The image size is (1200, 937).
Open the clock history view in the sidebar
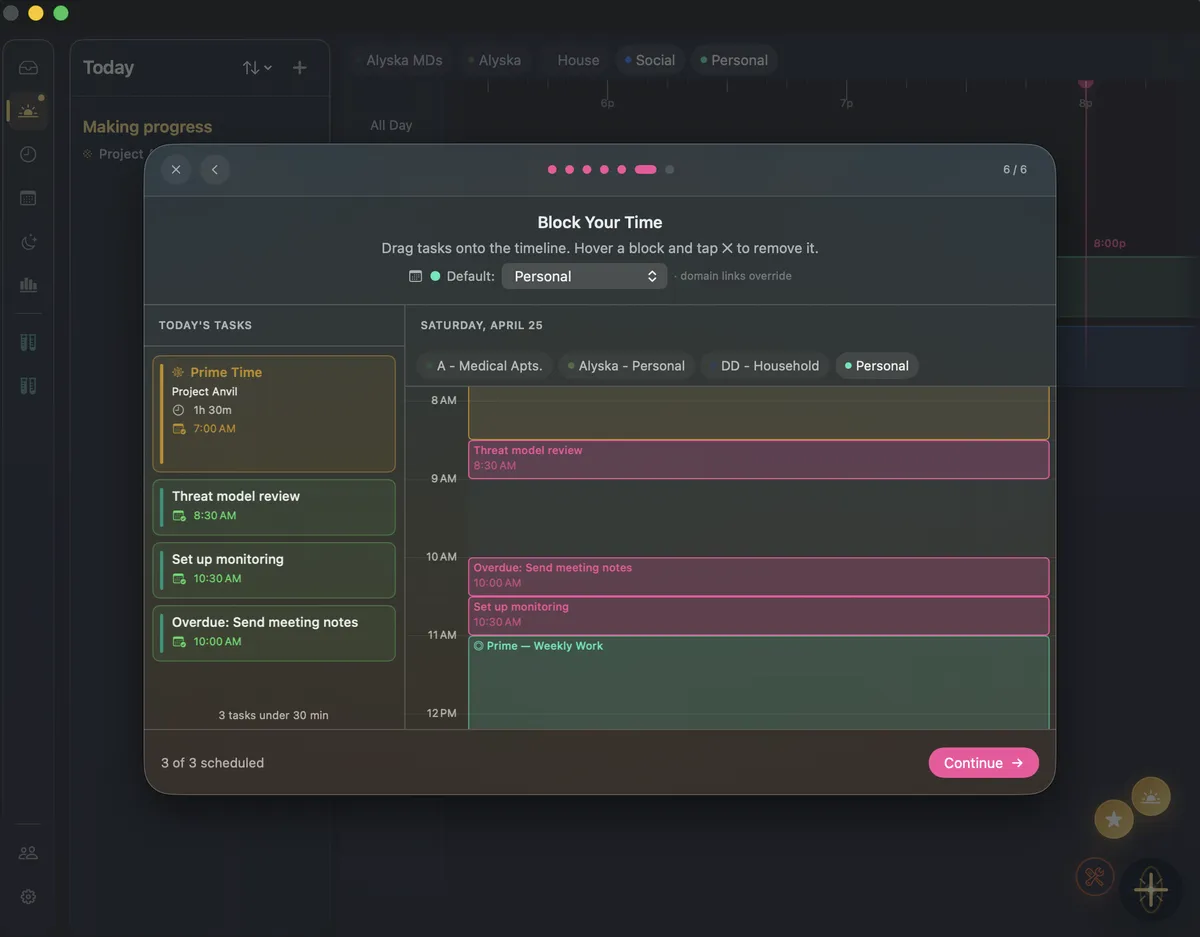(28, 154)
